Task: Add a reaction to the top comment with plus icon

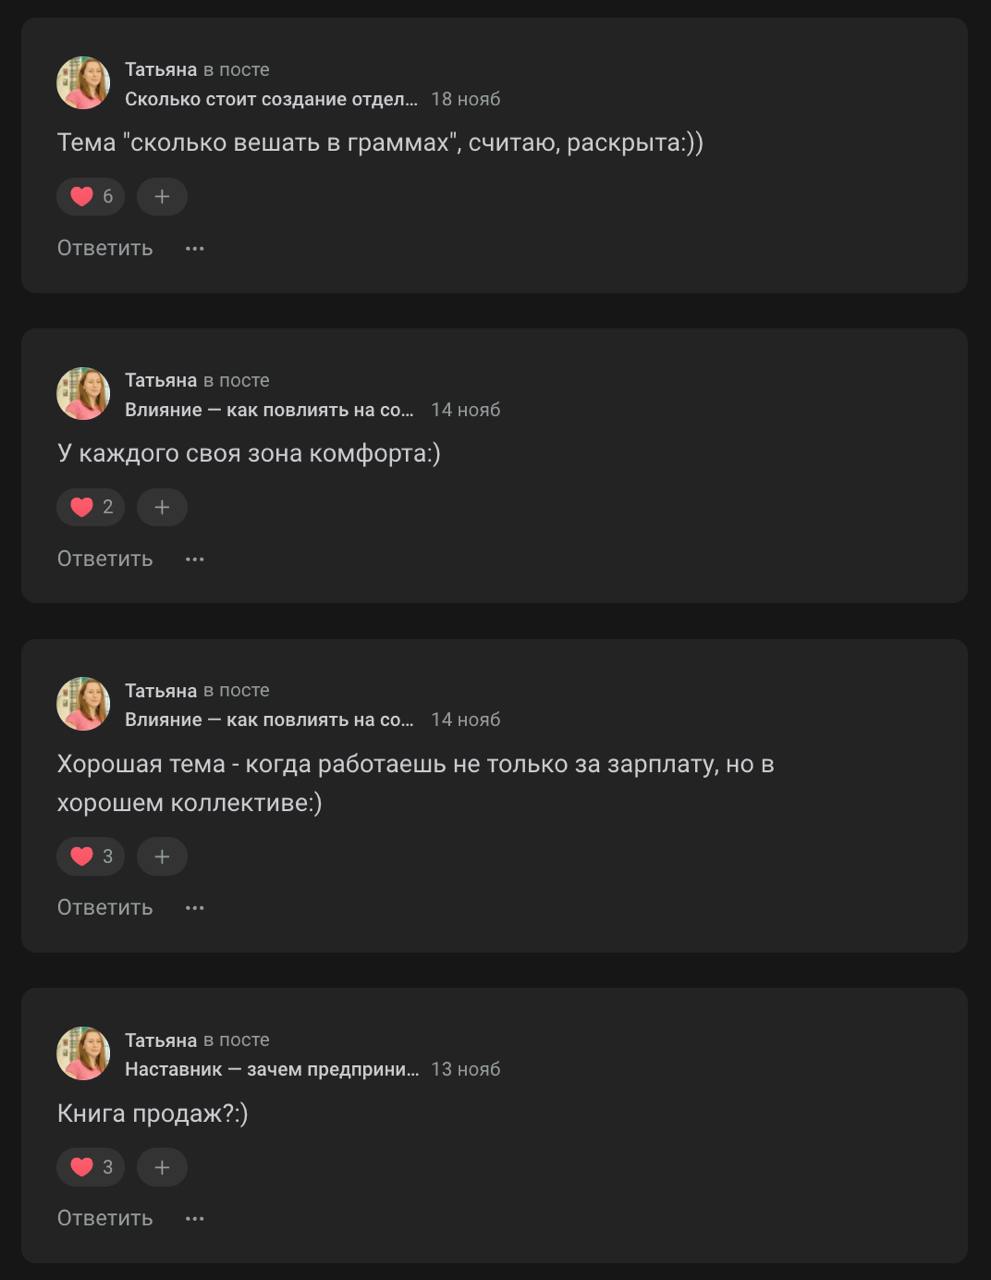Action: tap(161, 196)
